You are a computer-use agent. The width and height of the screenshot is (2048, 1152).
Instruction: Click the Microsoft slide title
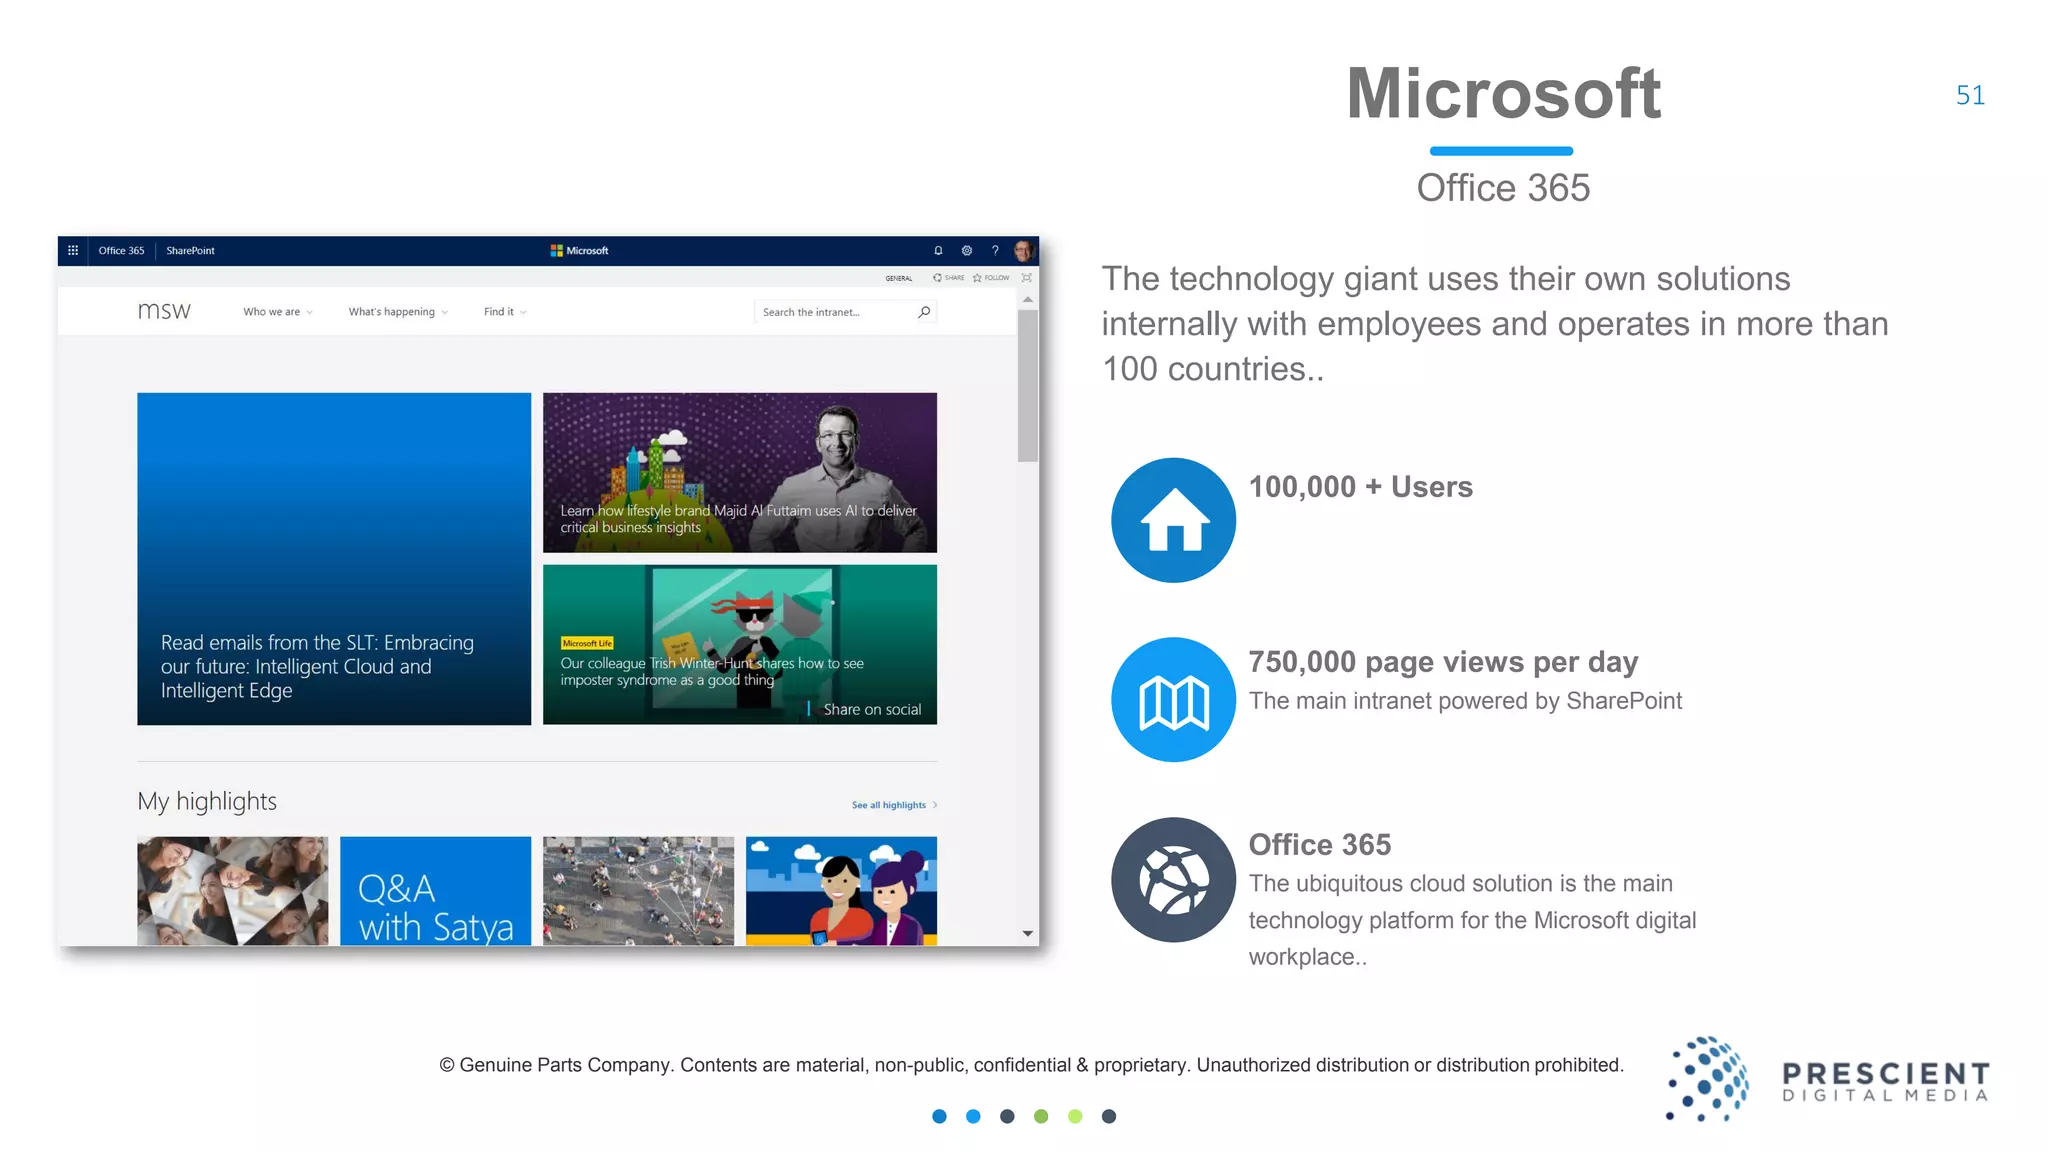(x=1503, y=93)
